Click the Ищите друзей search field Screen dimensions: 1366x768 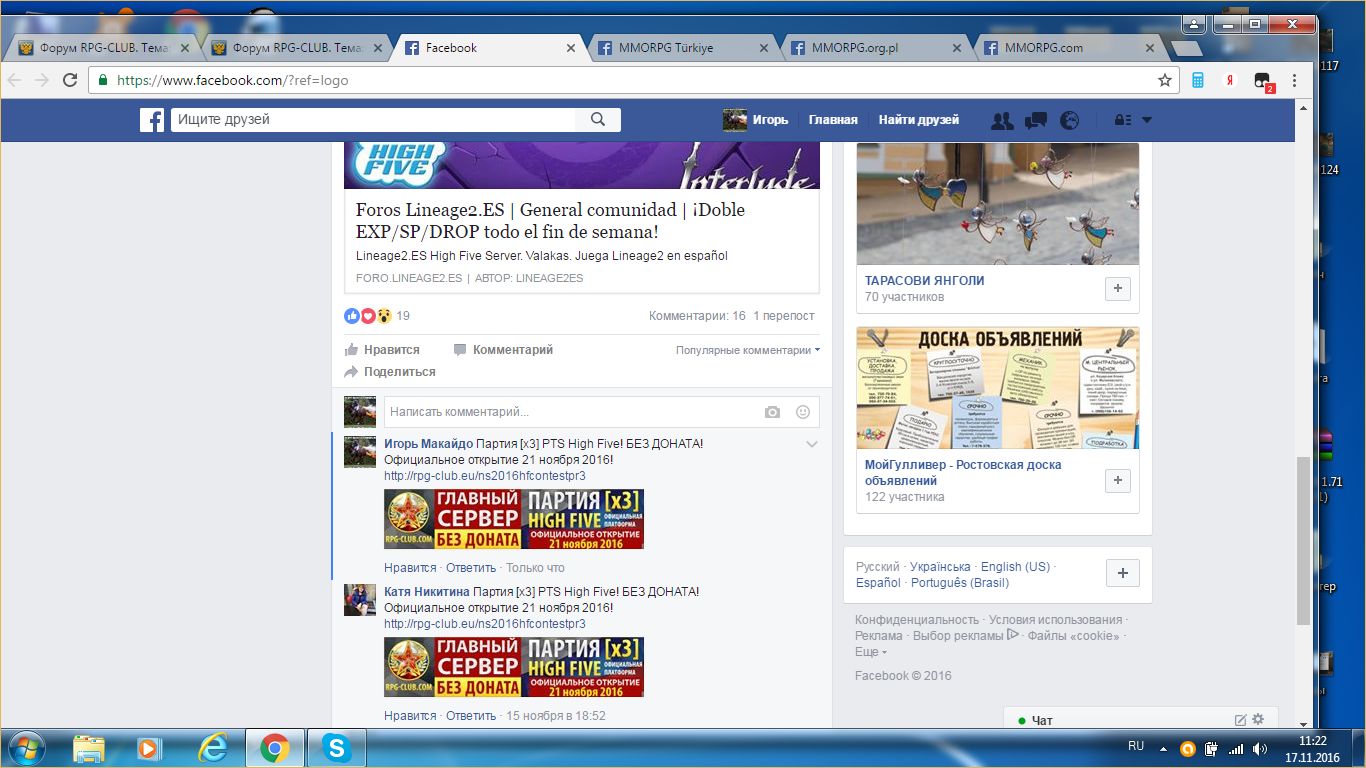[374, 120]
